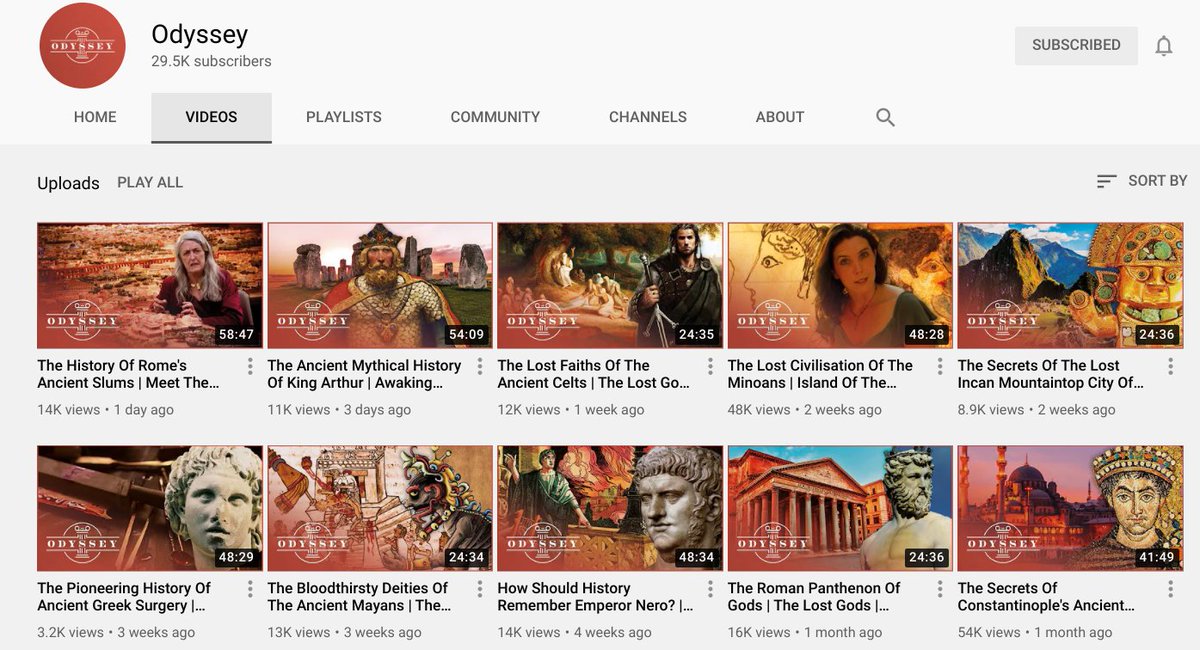Select the Videos tab
This screenshot has width=1200, height=650.
[x=211, y=117]
